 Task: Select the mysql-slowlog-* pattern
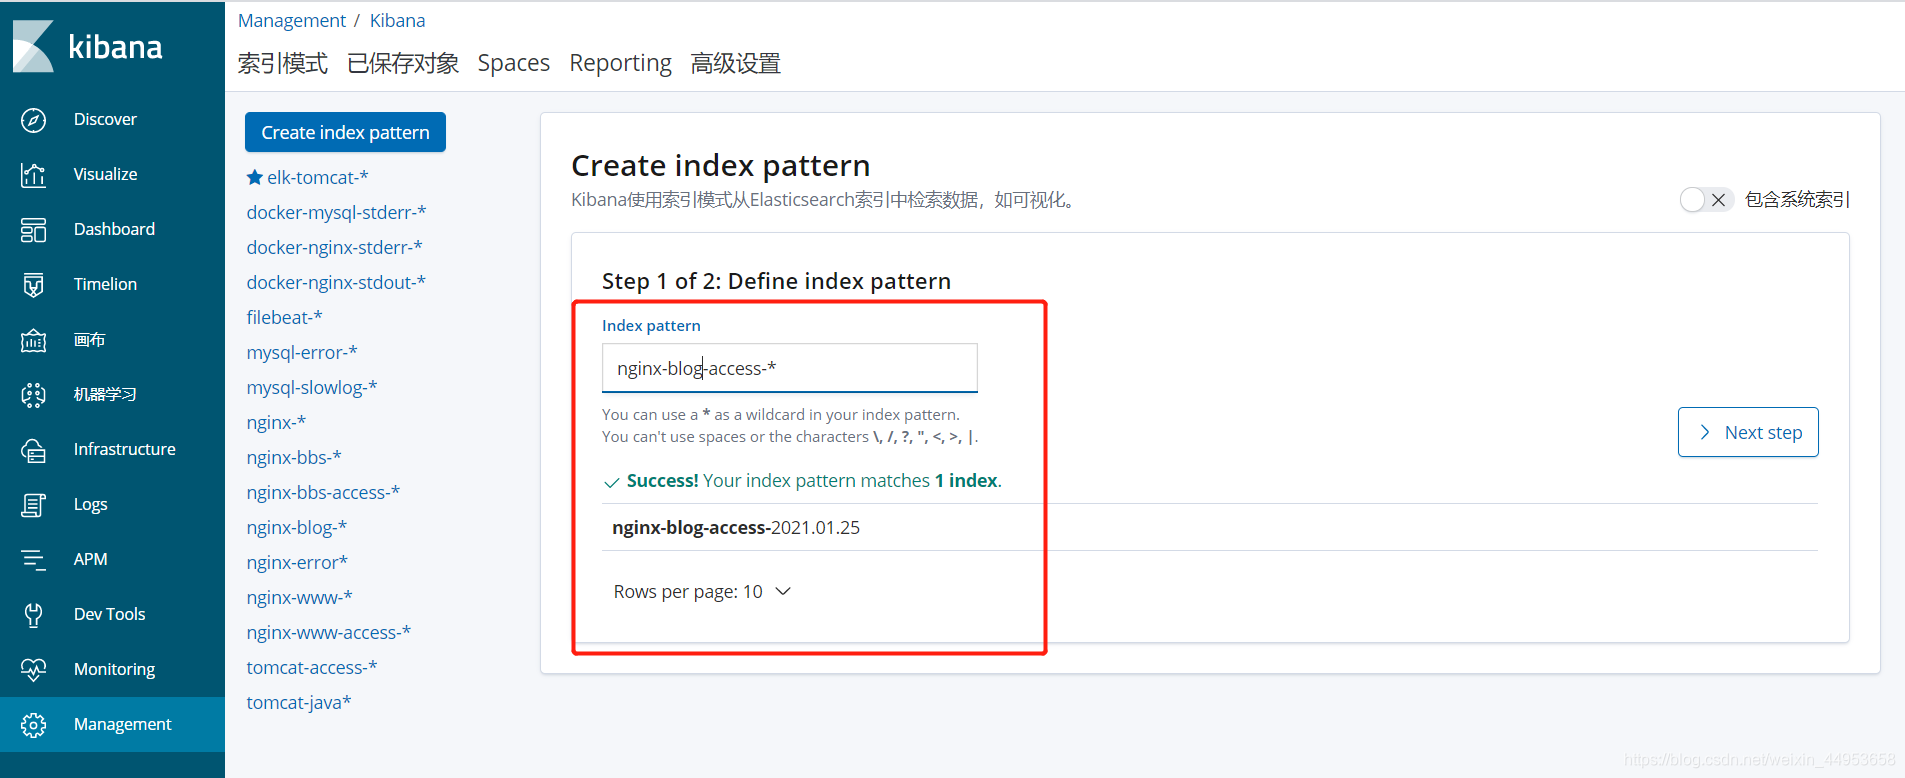click(x=312, y=387)
